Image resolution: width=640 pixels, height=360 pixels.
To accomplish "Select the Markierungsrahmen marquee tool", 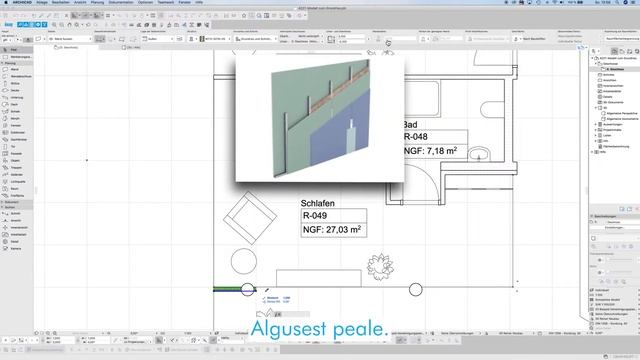I will [16, 57].
